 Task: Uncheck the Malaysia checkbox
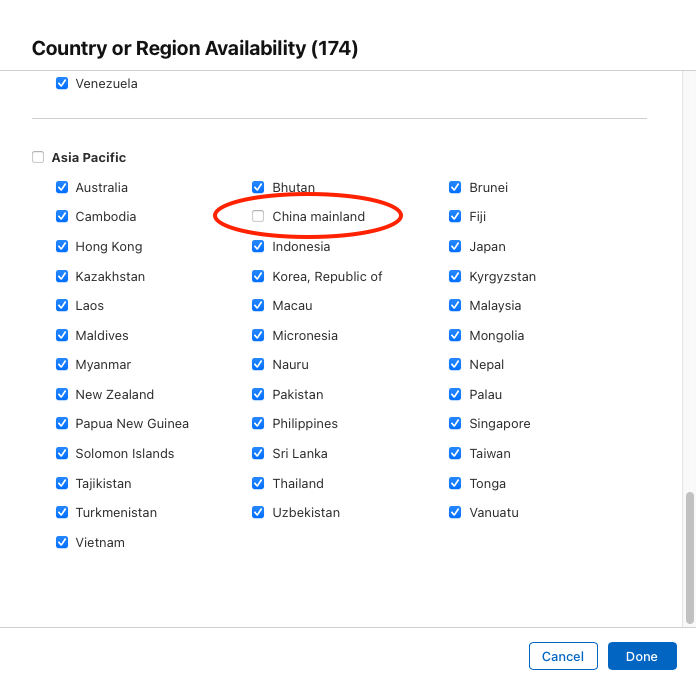click(455, 306)
